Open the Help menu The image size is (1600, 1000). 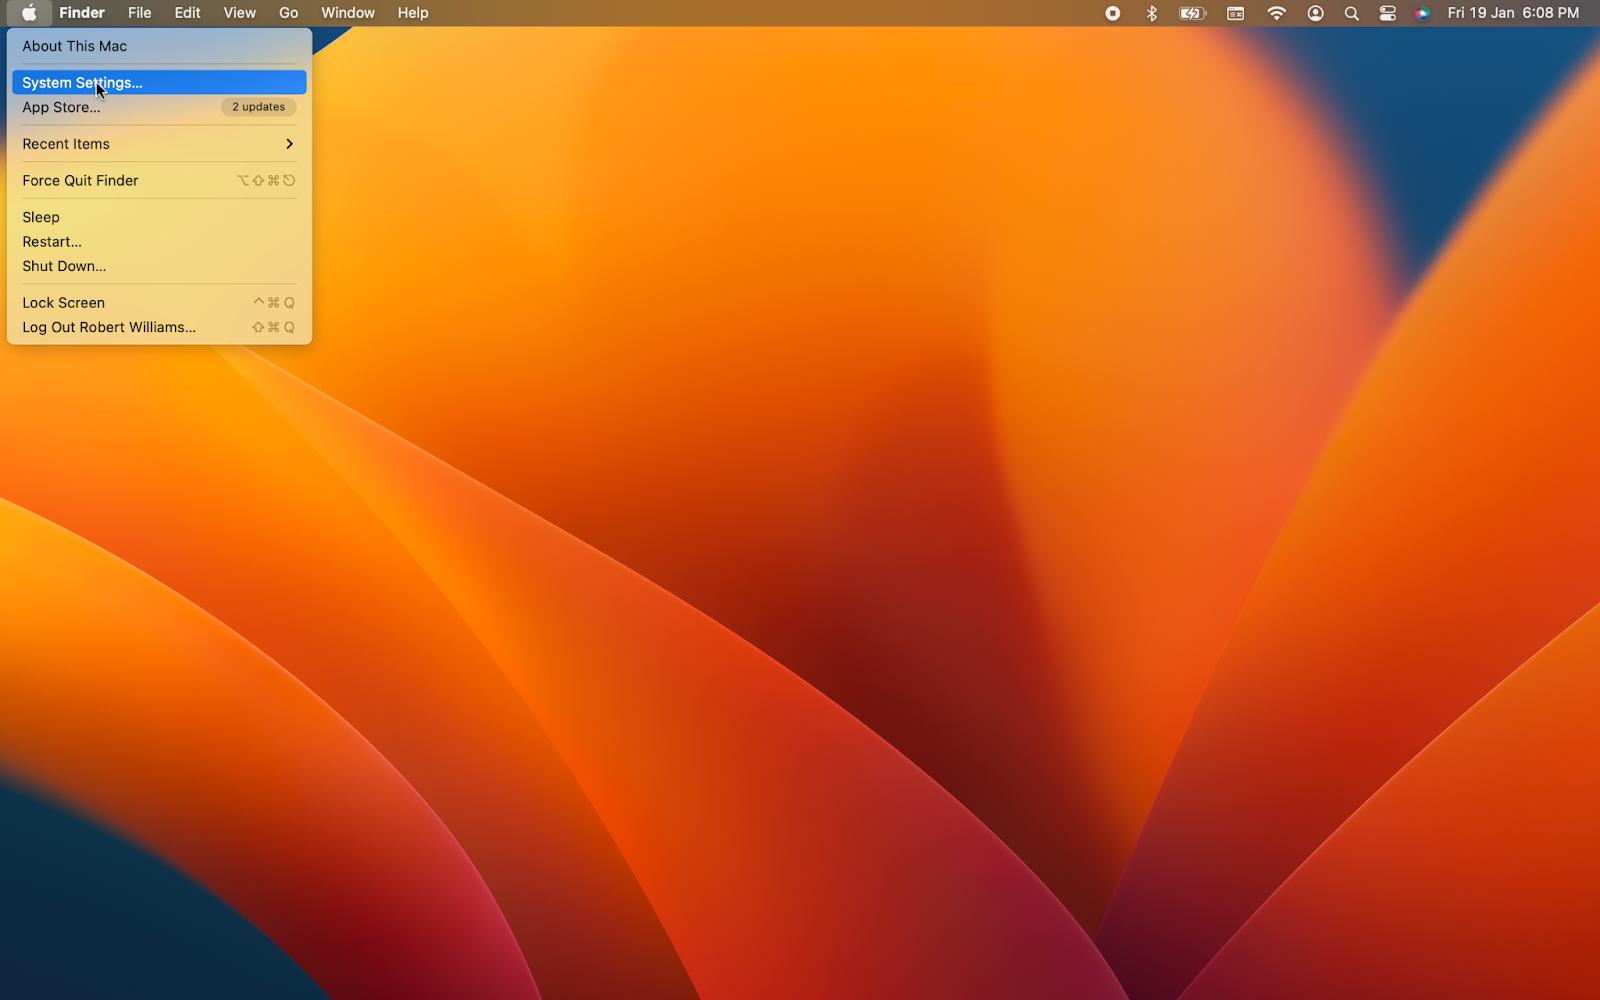[413, 13]
